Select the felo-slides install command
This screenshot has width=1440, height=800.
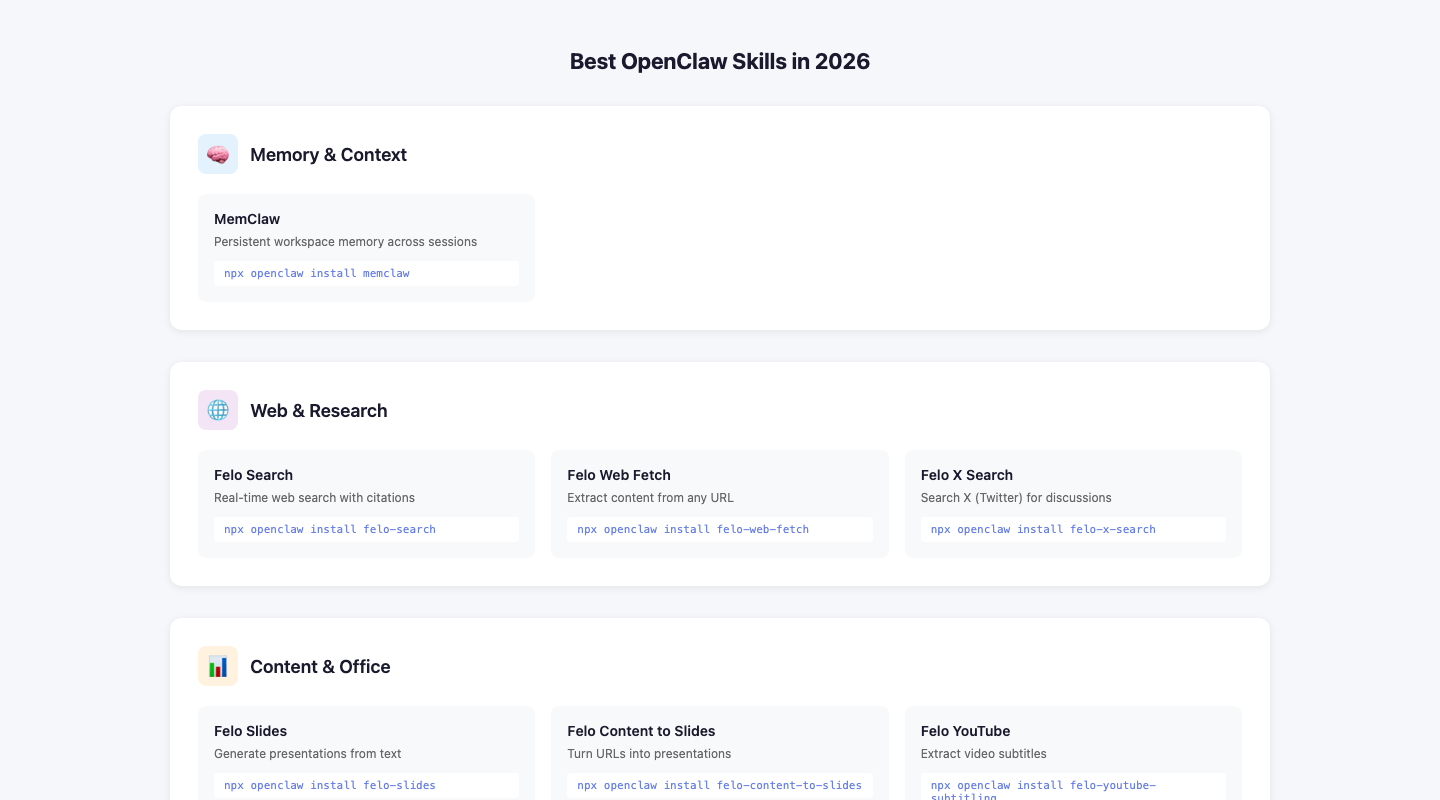[x=330, y=785]
